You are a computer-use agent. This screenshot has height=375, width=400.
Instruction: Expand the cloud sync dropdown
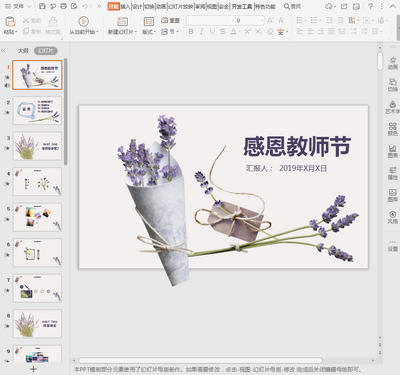tap(334, 7)
